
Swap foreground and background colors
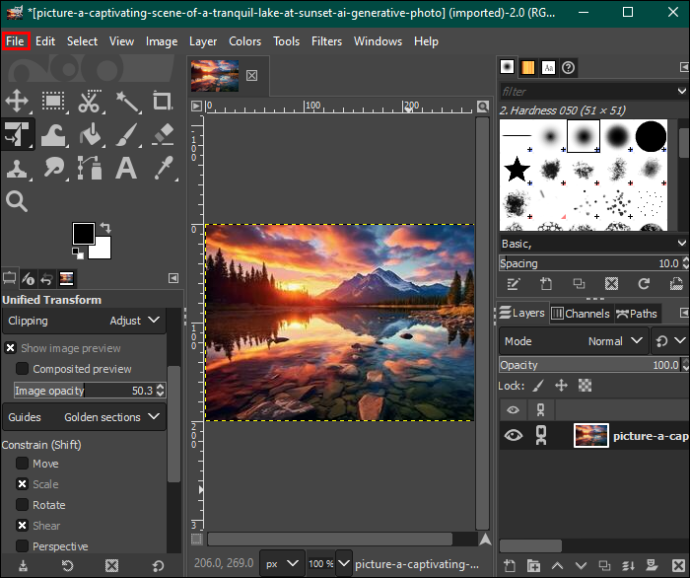[106, 228]
